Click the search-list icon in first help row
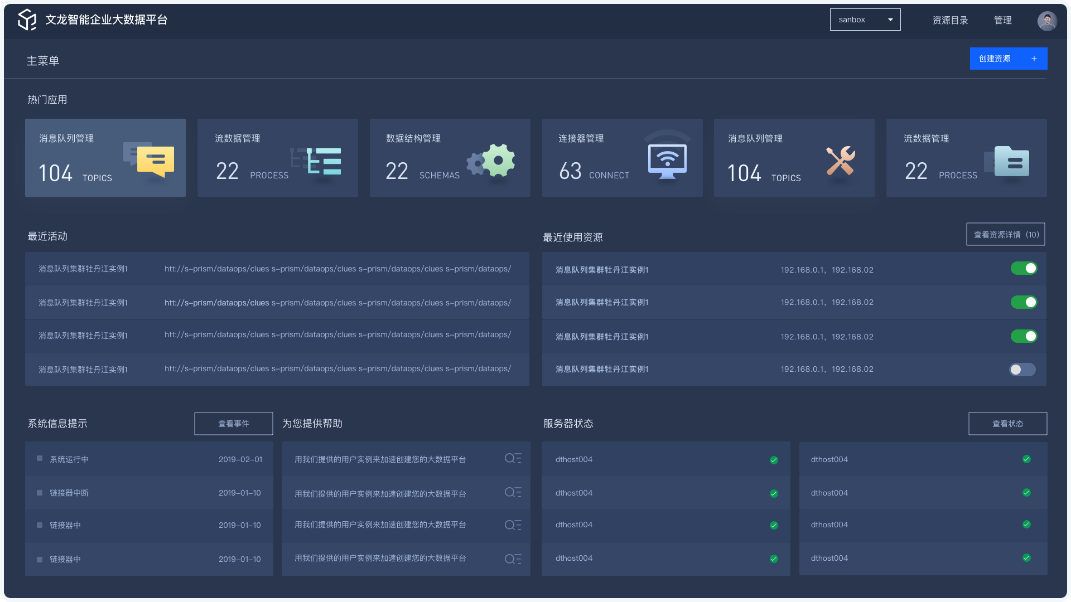 point(513,459)
